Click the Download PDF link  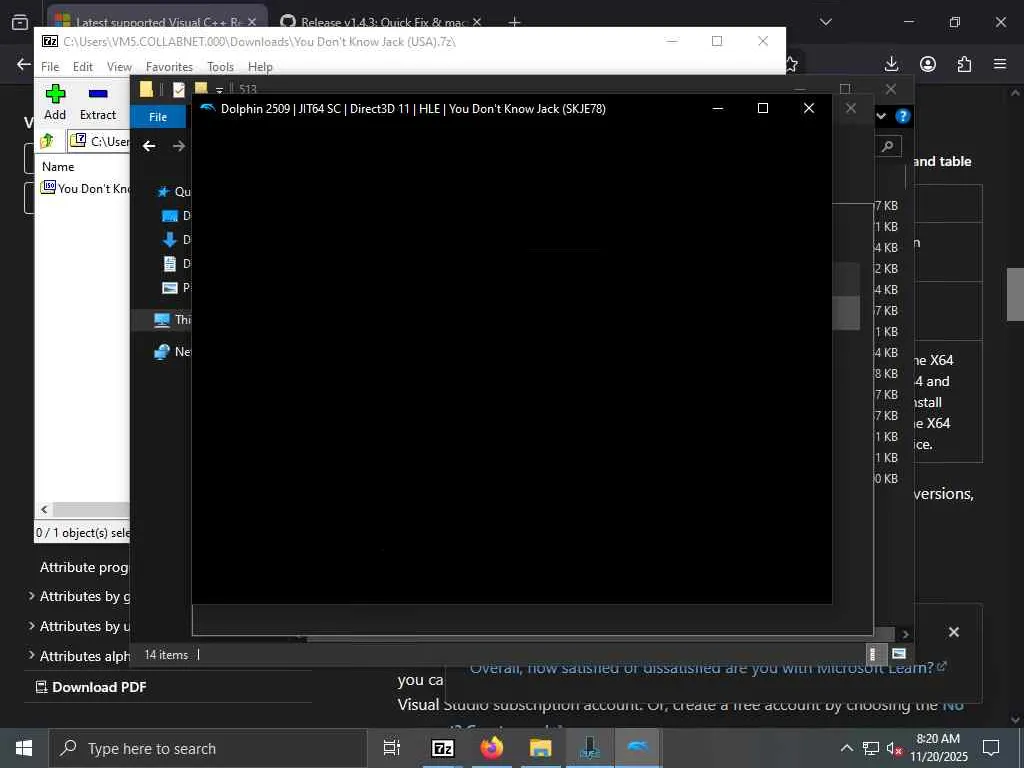click(91, 687)
